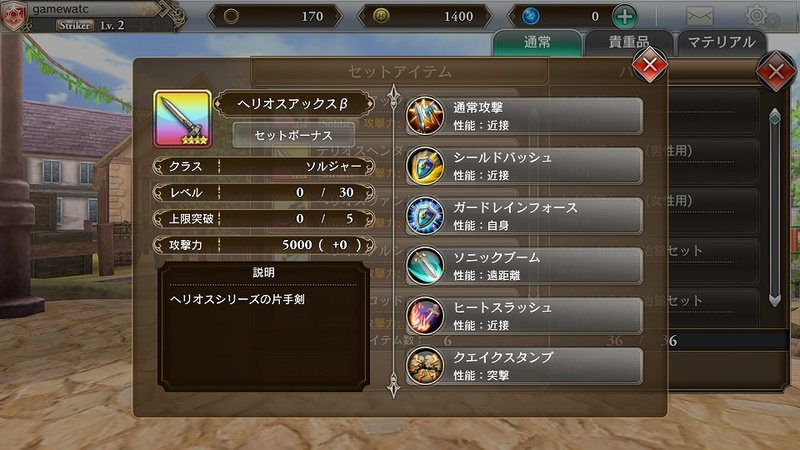Screen dimensions: 800x450
Task: Click the 通常攻撃 skill icon
Action: (424, 116)
